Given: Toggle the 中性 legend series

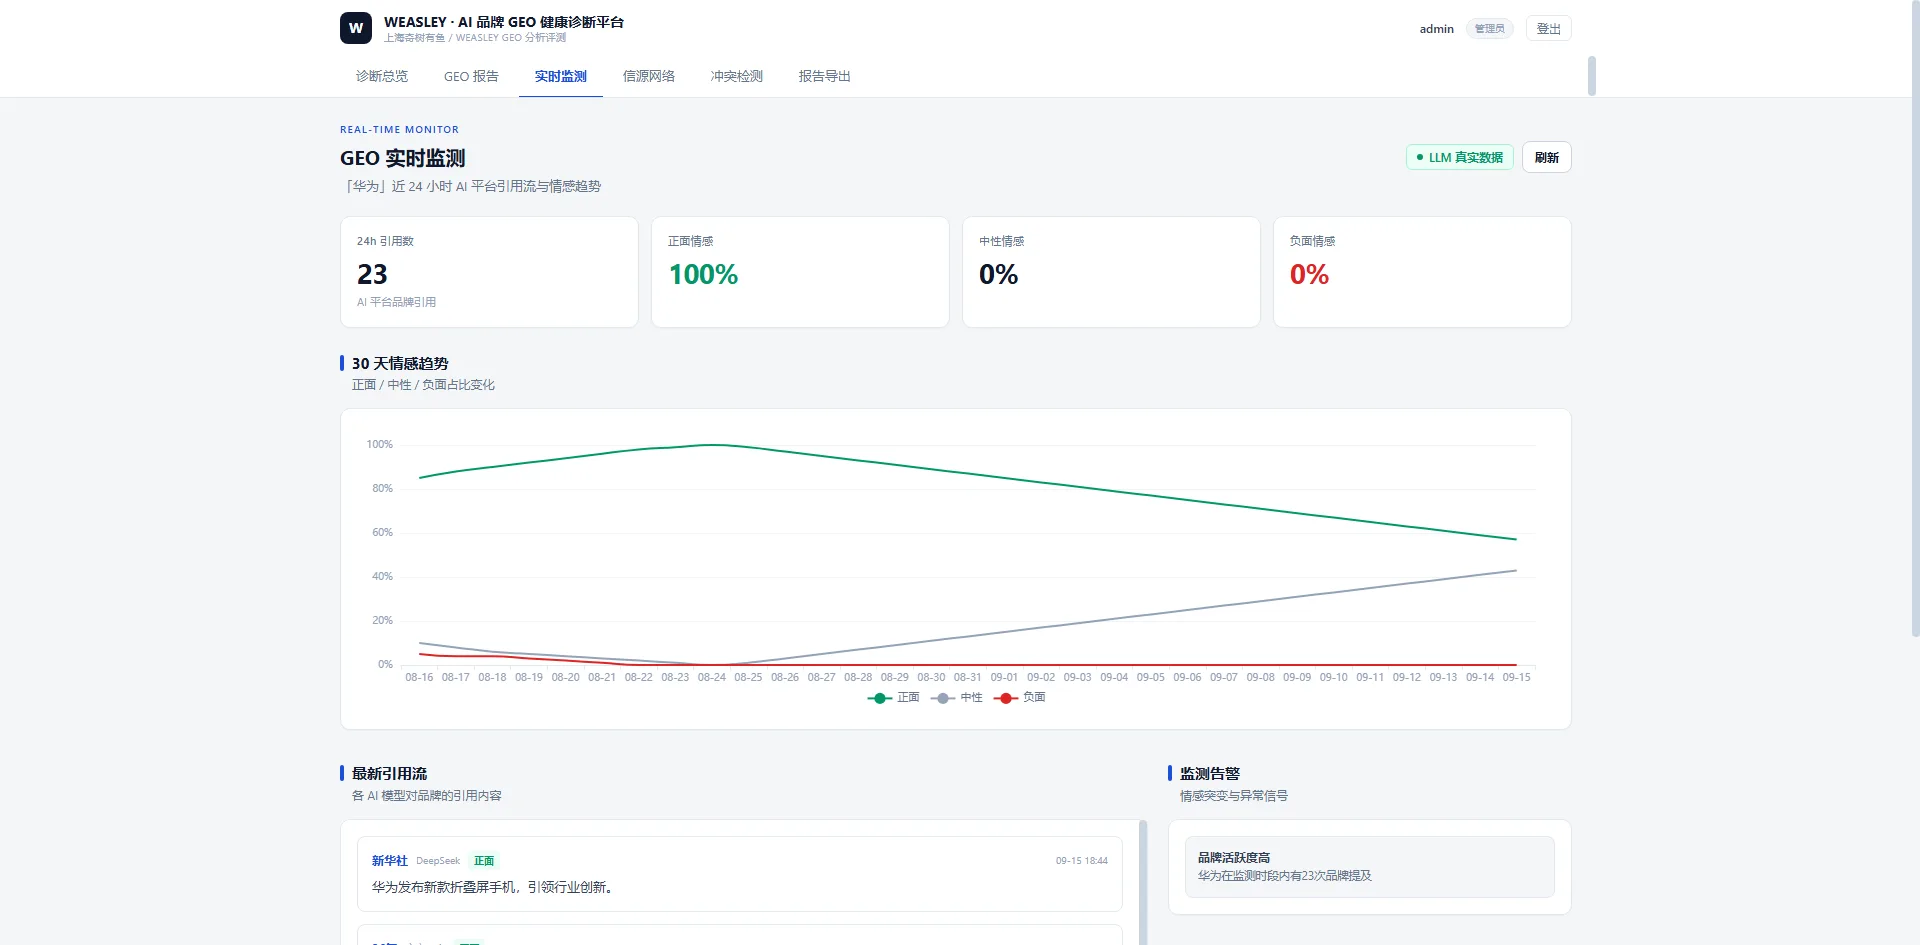Looking at the screenshot, I should 957,697.
